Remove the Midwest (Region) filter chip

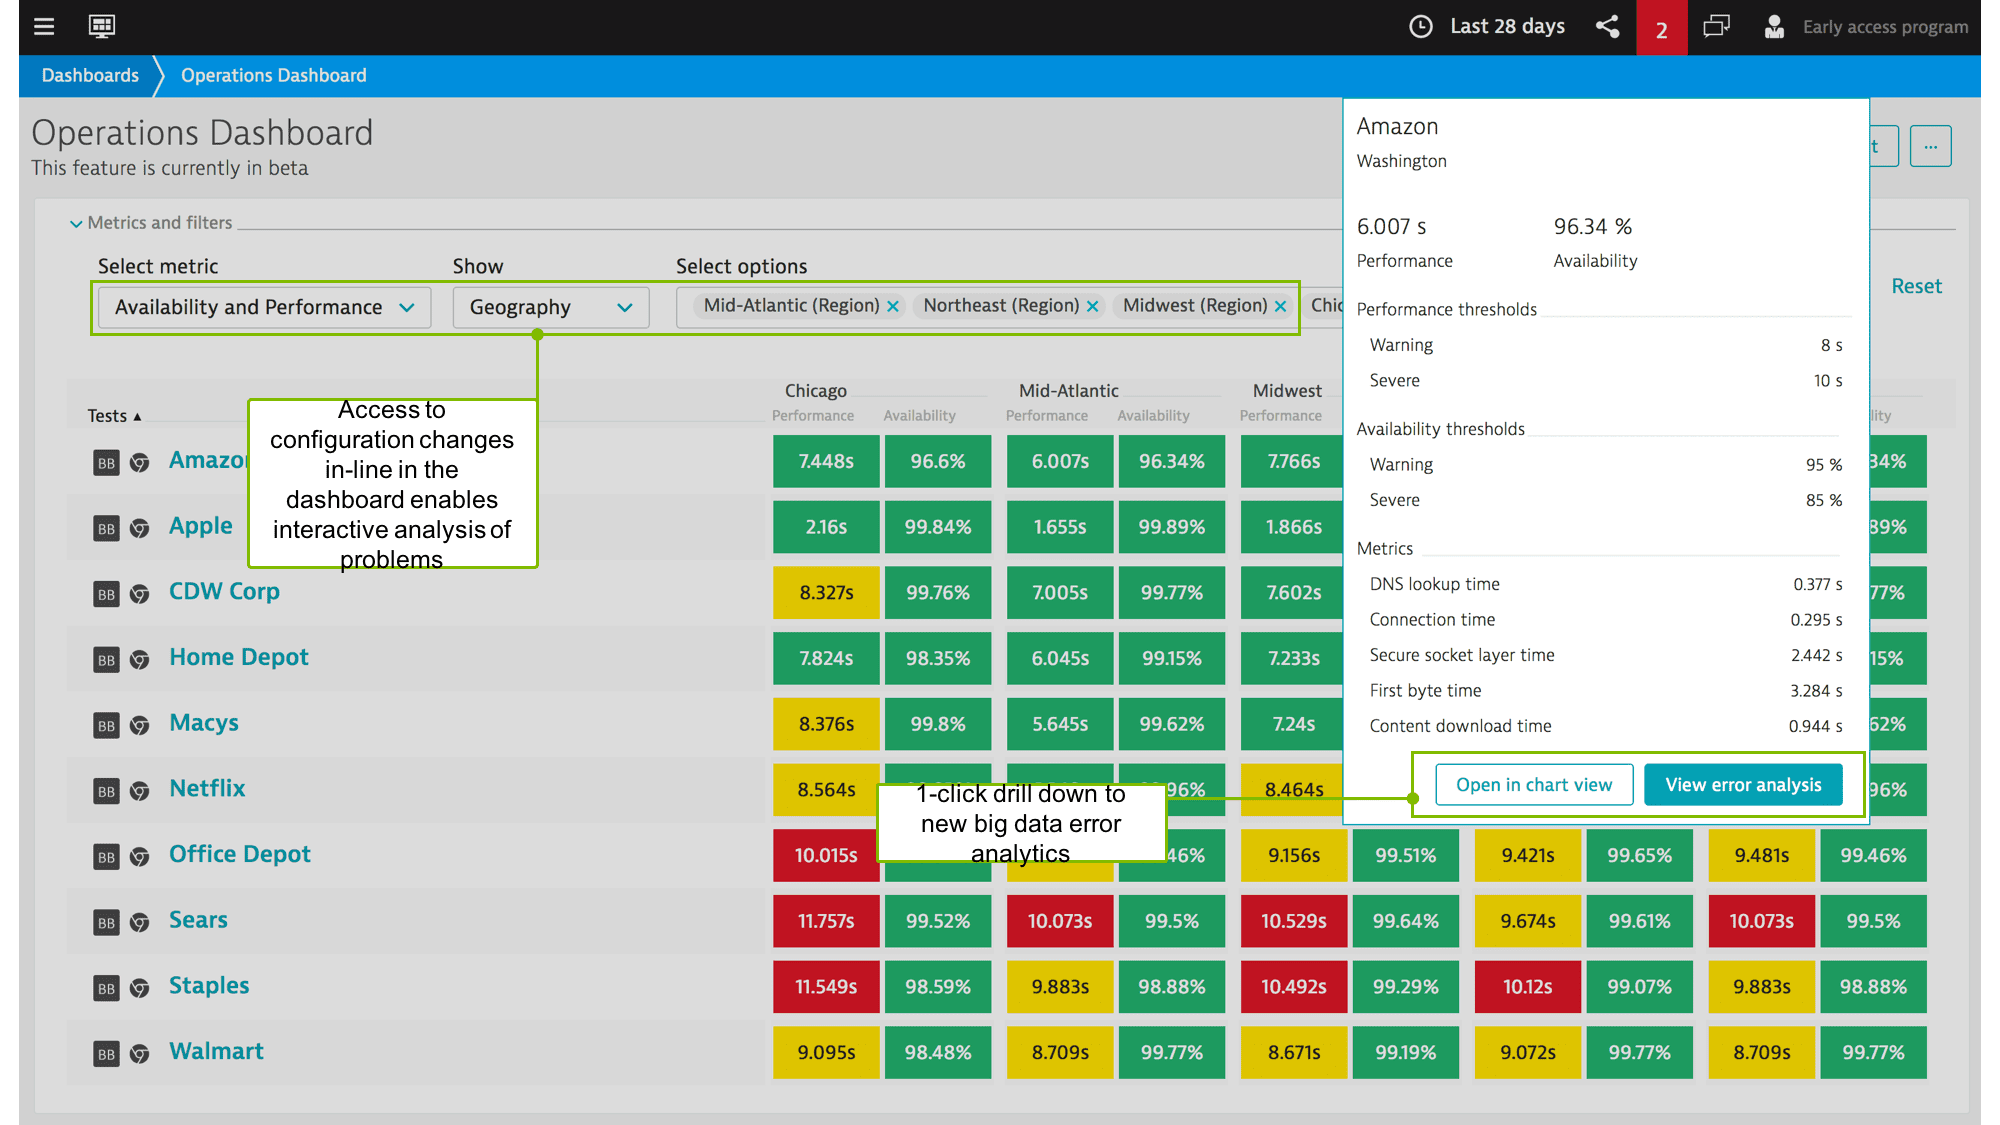point(1280,307)
